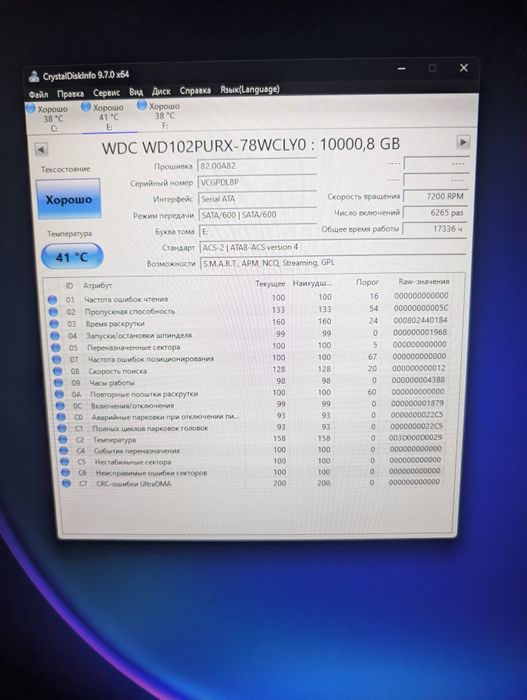Click the ID column header
This screenshot has width=527, height=700.
[x=69, y=286]
